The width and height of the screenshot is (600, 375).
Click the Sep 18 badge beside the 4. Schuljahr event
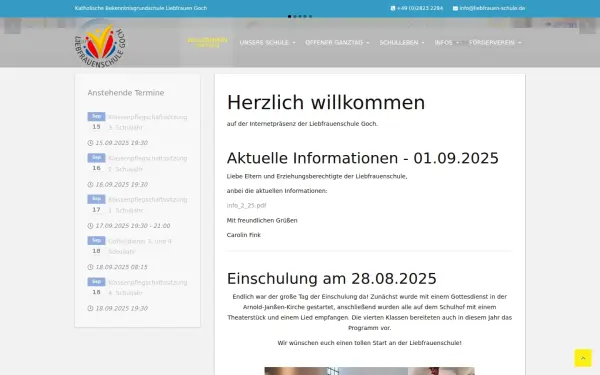click(x=96, y=287)
